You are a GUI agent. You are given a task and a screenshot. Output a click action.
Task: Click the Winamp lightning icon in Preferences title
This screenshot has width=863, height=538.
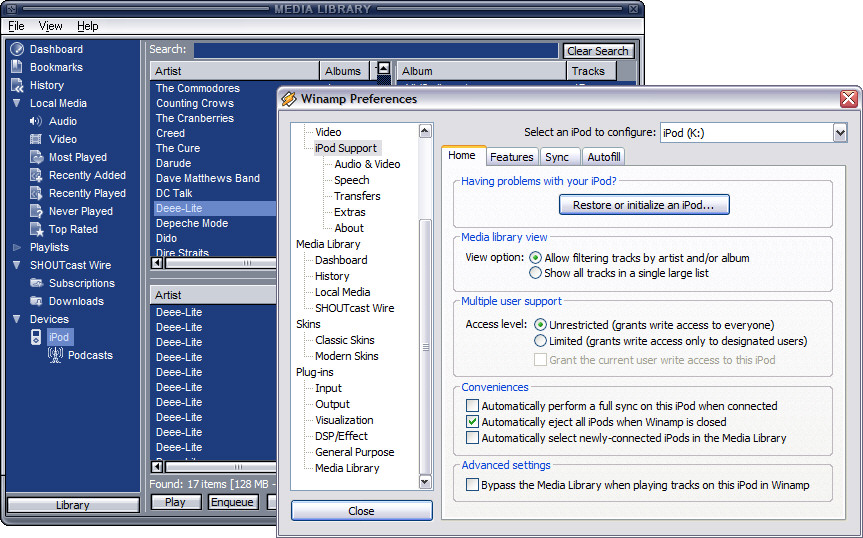point(289,99)
